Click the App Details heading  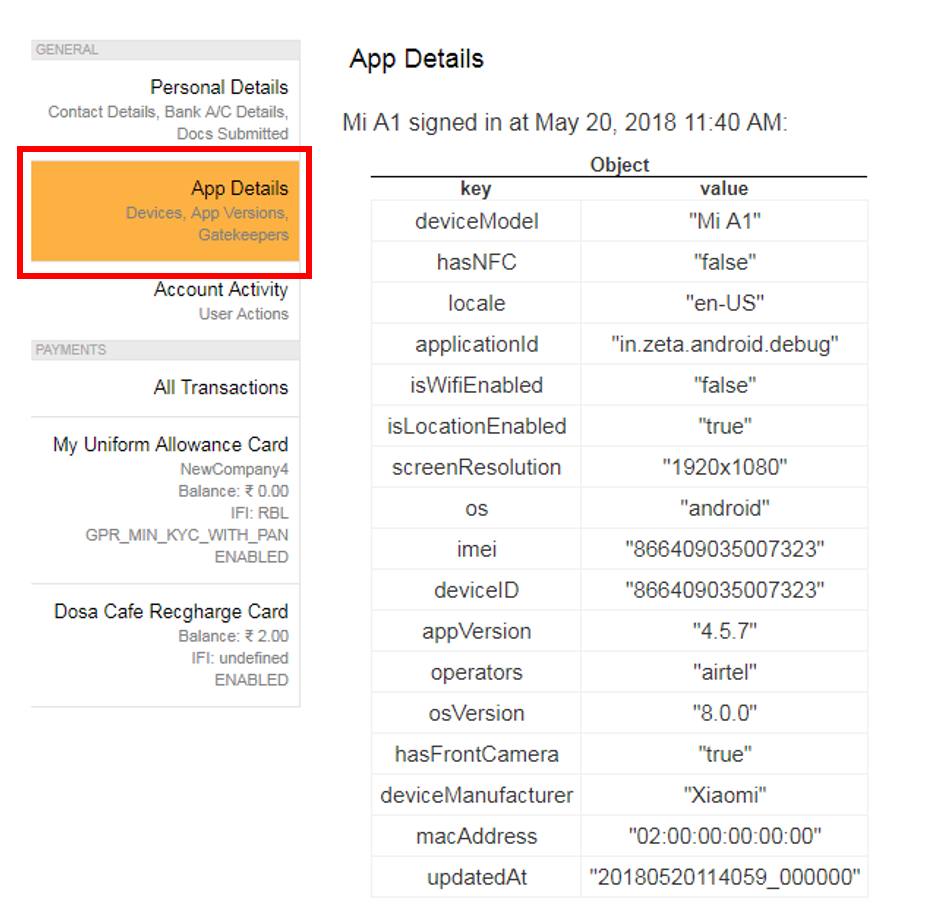pos(416,59)
